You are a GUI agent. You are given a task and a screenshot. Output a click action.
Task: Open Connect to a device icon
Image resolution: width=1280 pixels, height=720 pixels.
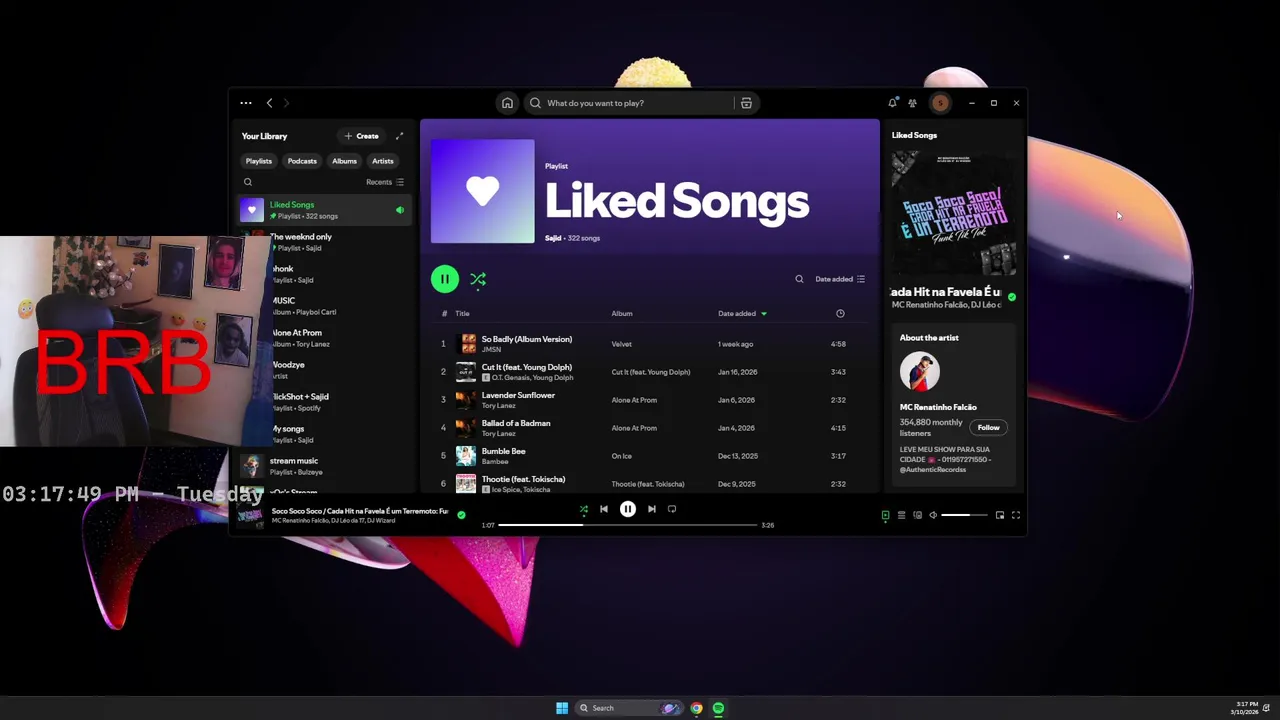click(x=917, y=515)
